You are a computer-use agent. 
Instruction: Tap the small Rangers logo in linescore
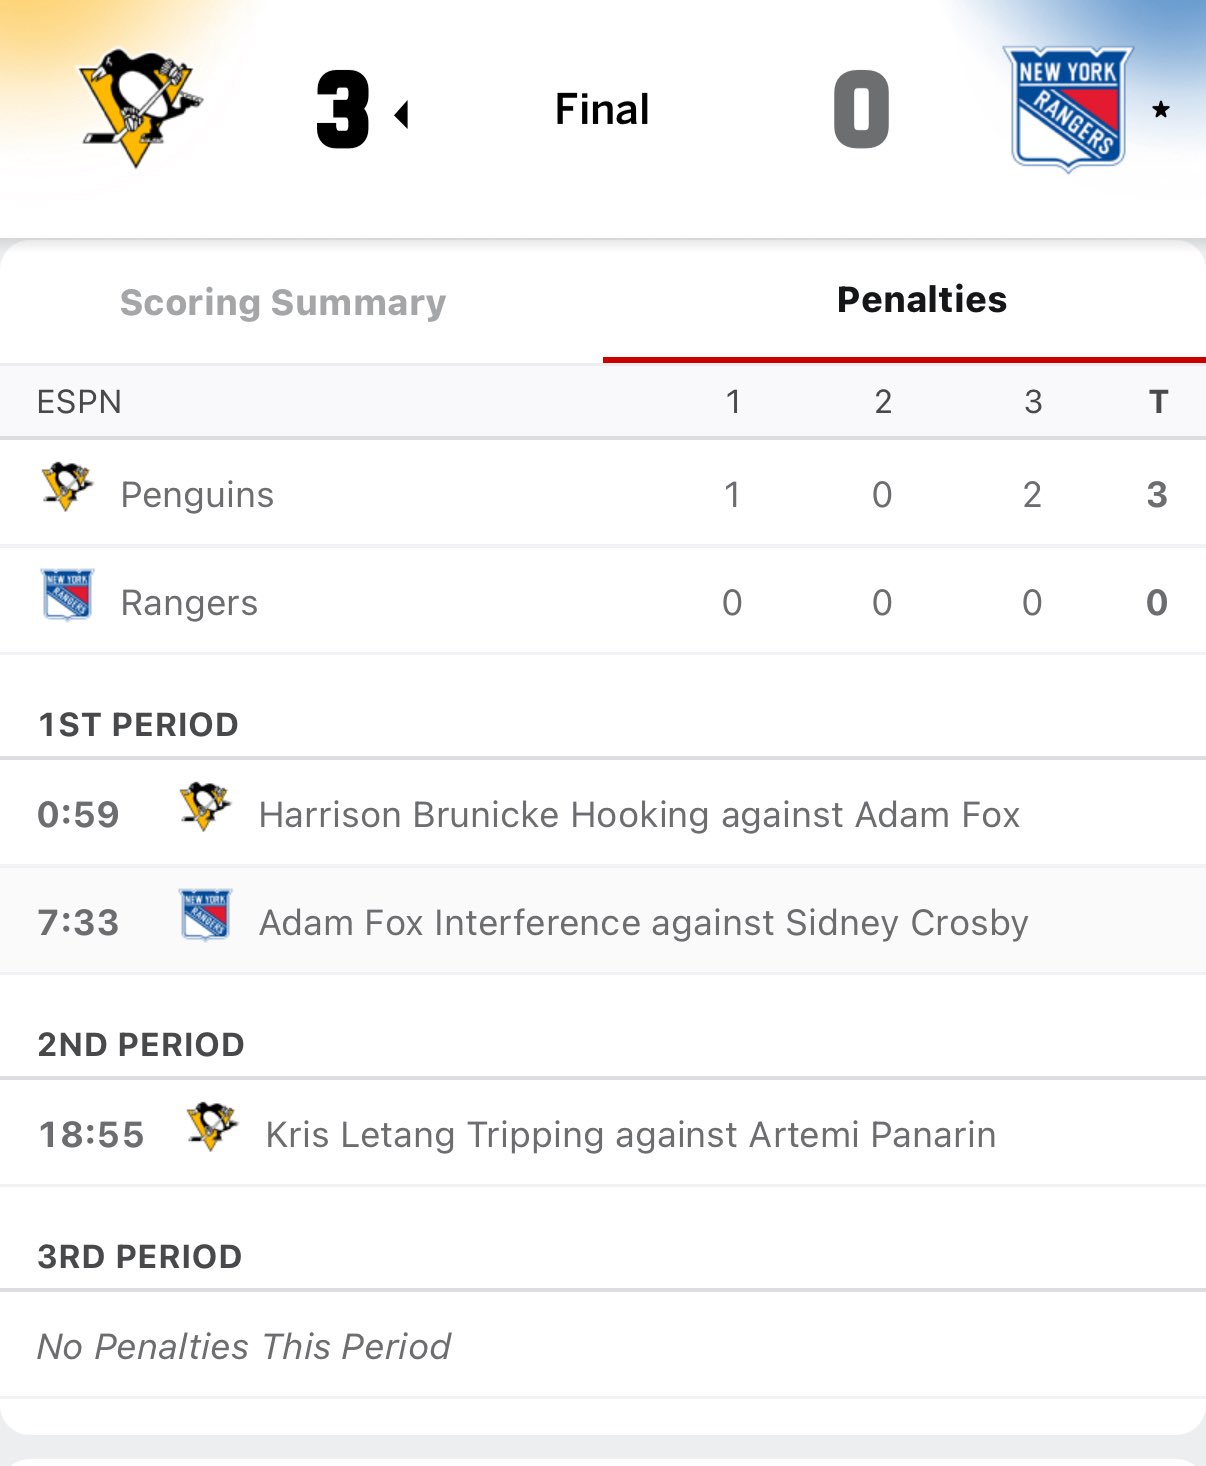point(67,595)
